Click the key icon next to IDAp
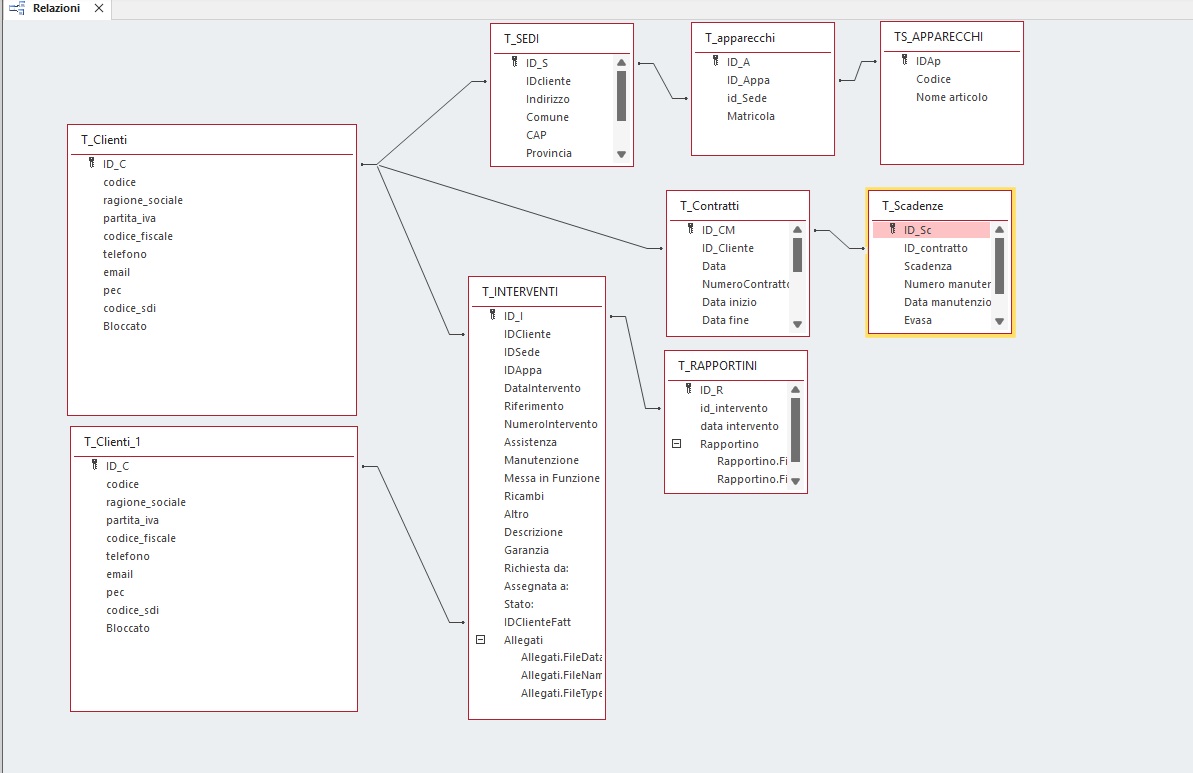The image size is (1193, 773). [x=904, y=61]
